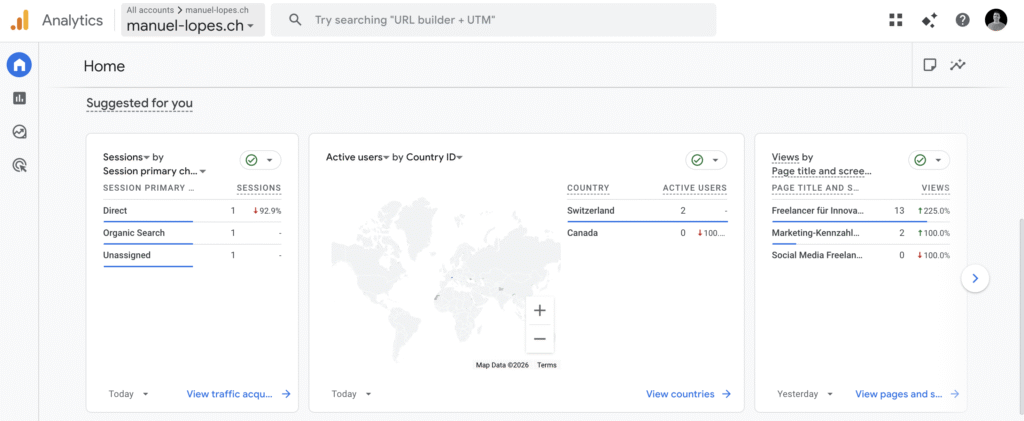Expand the Yesterday date range dropdown
Screen dimensions: 1024x421
[x=805, y=394]
